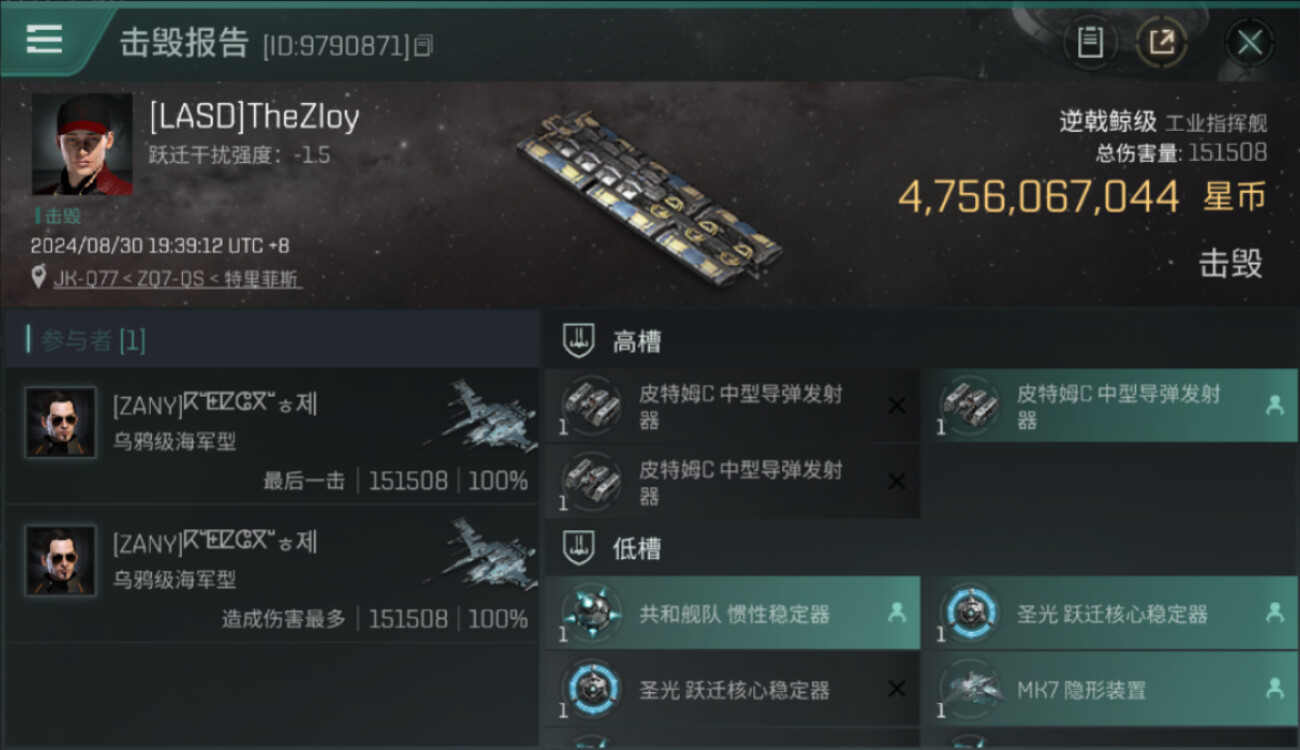This screenshot has height=750, width=1300.
Task: Open last-hit attacker's portrait
Action: (61, 422)
